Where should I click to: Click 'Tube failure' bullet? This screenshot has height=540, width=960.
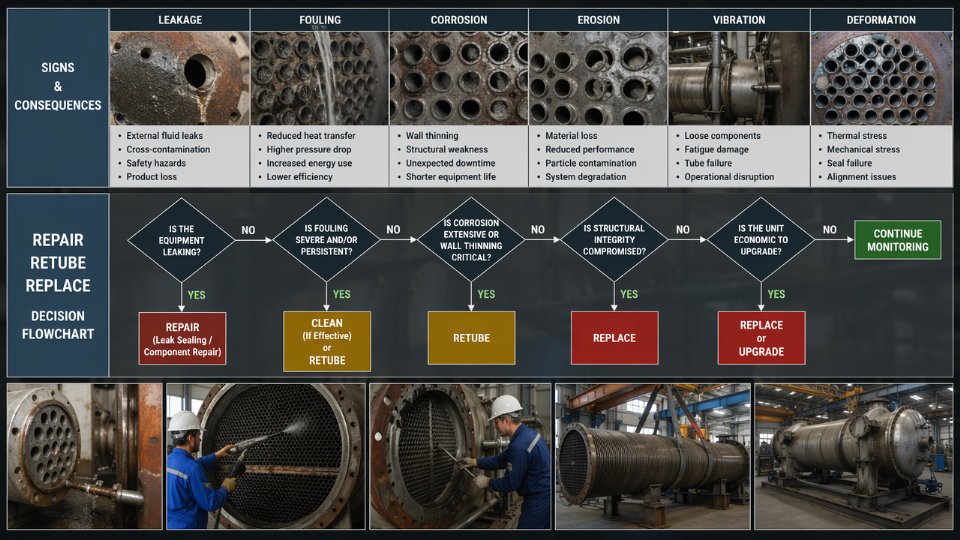[x=708, y=163]
